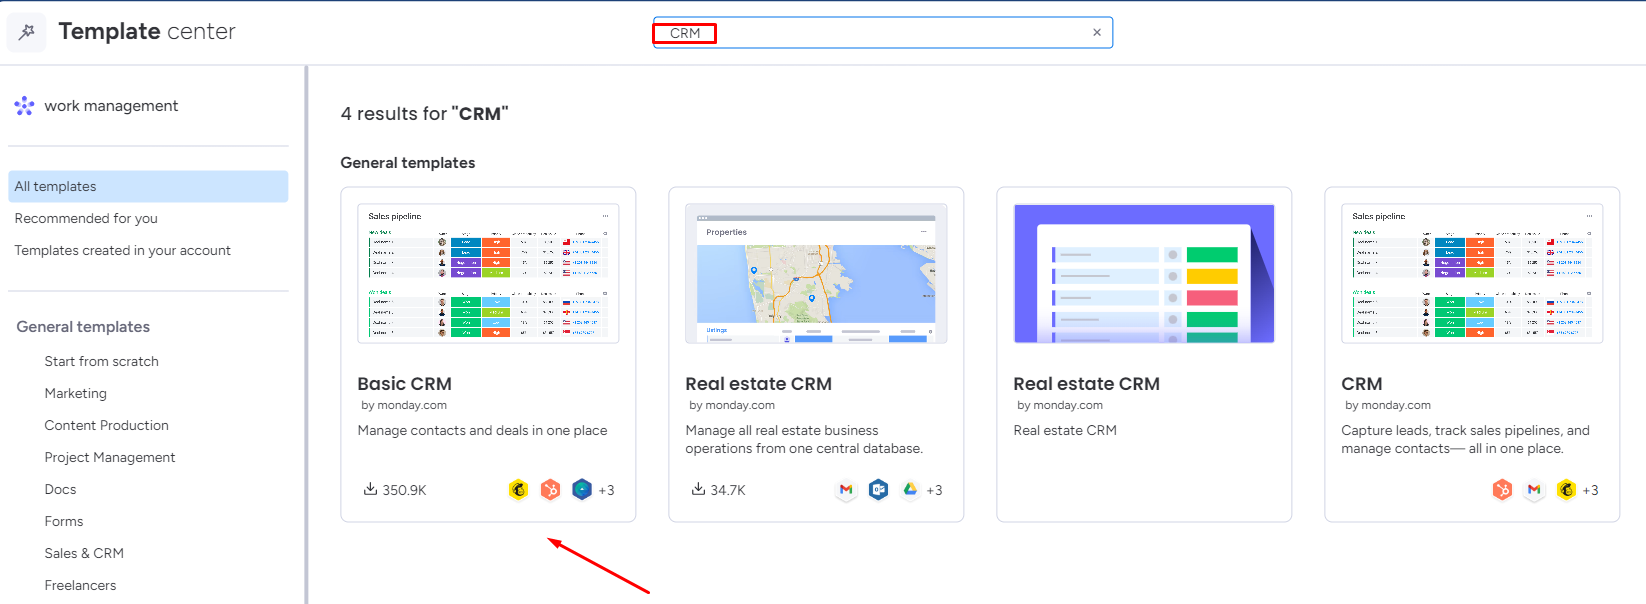Click the work management logo icon
The width and height of the screenshot is (1646, 604).
(25, 106)
